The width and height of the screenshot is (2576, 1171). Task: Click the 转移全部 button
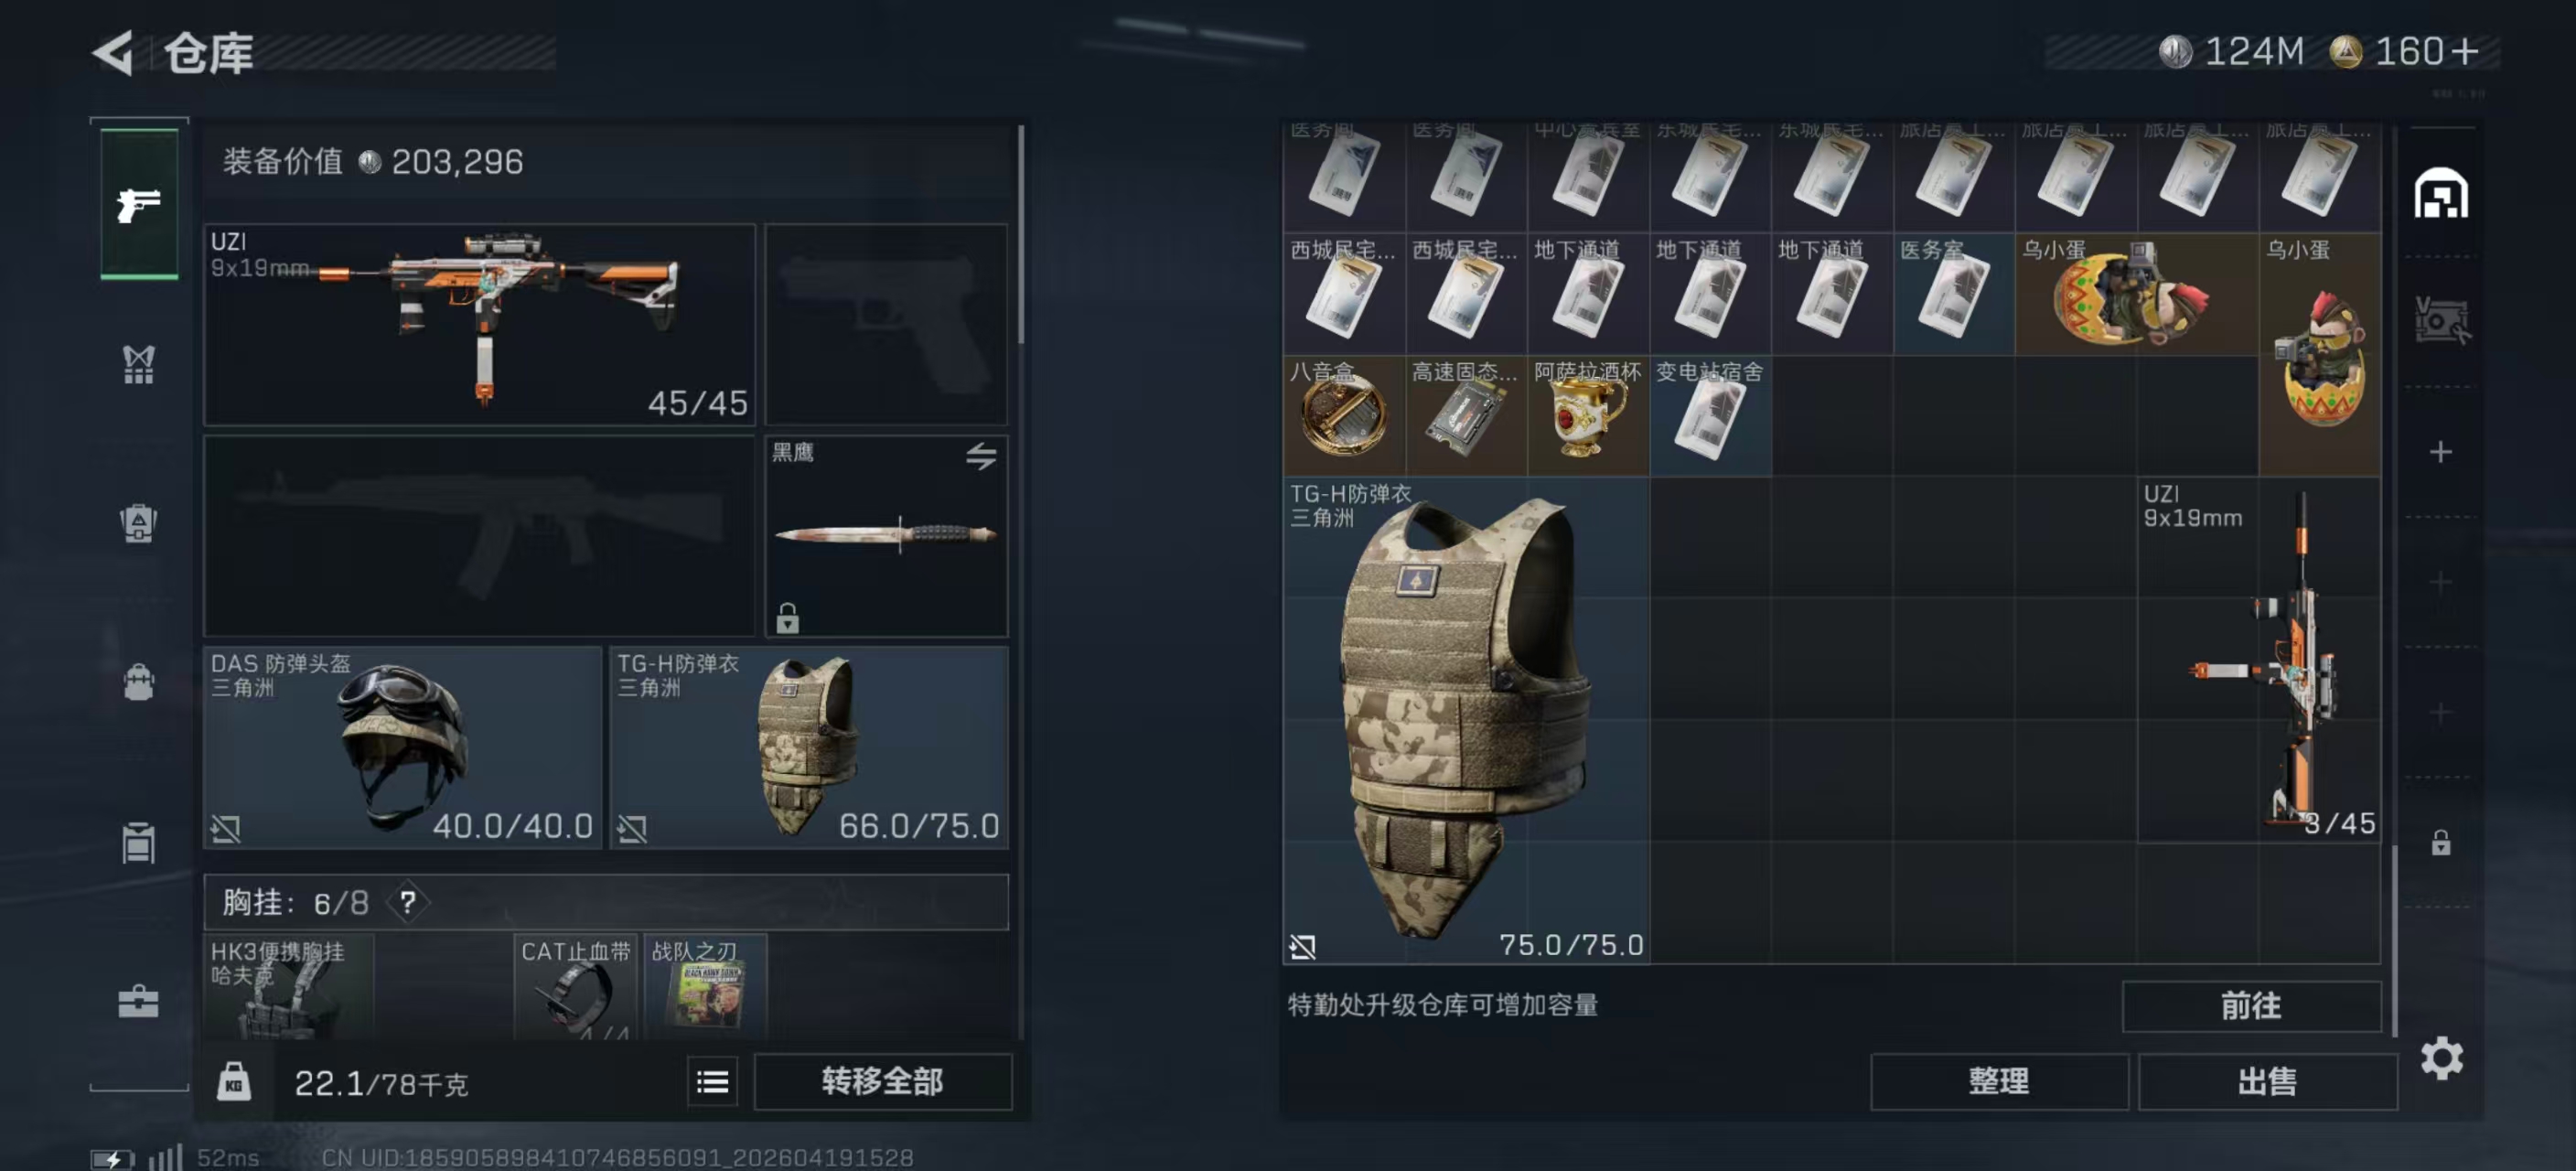coord(882,1081)
